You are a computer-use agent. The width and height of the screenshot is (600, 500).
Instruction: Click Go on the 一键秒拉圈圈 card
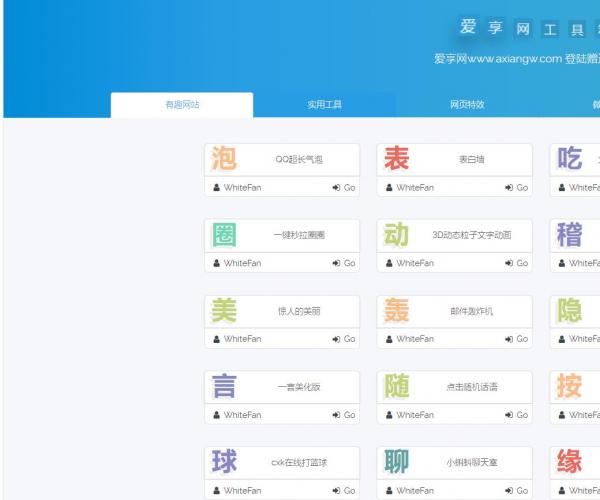pyautogui.click(x=344, y=263)
